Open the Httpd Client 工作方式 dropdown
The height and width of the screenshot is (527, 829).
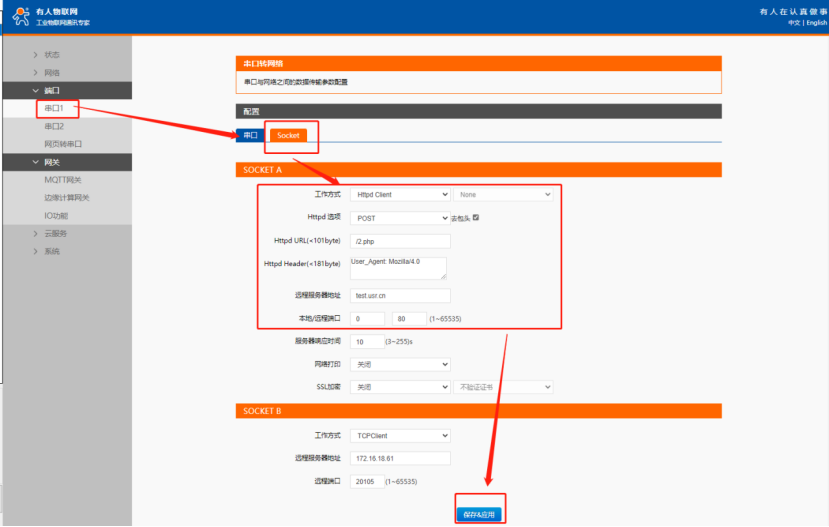click(399, 194)
